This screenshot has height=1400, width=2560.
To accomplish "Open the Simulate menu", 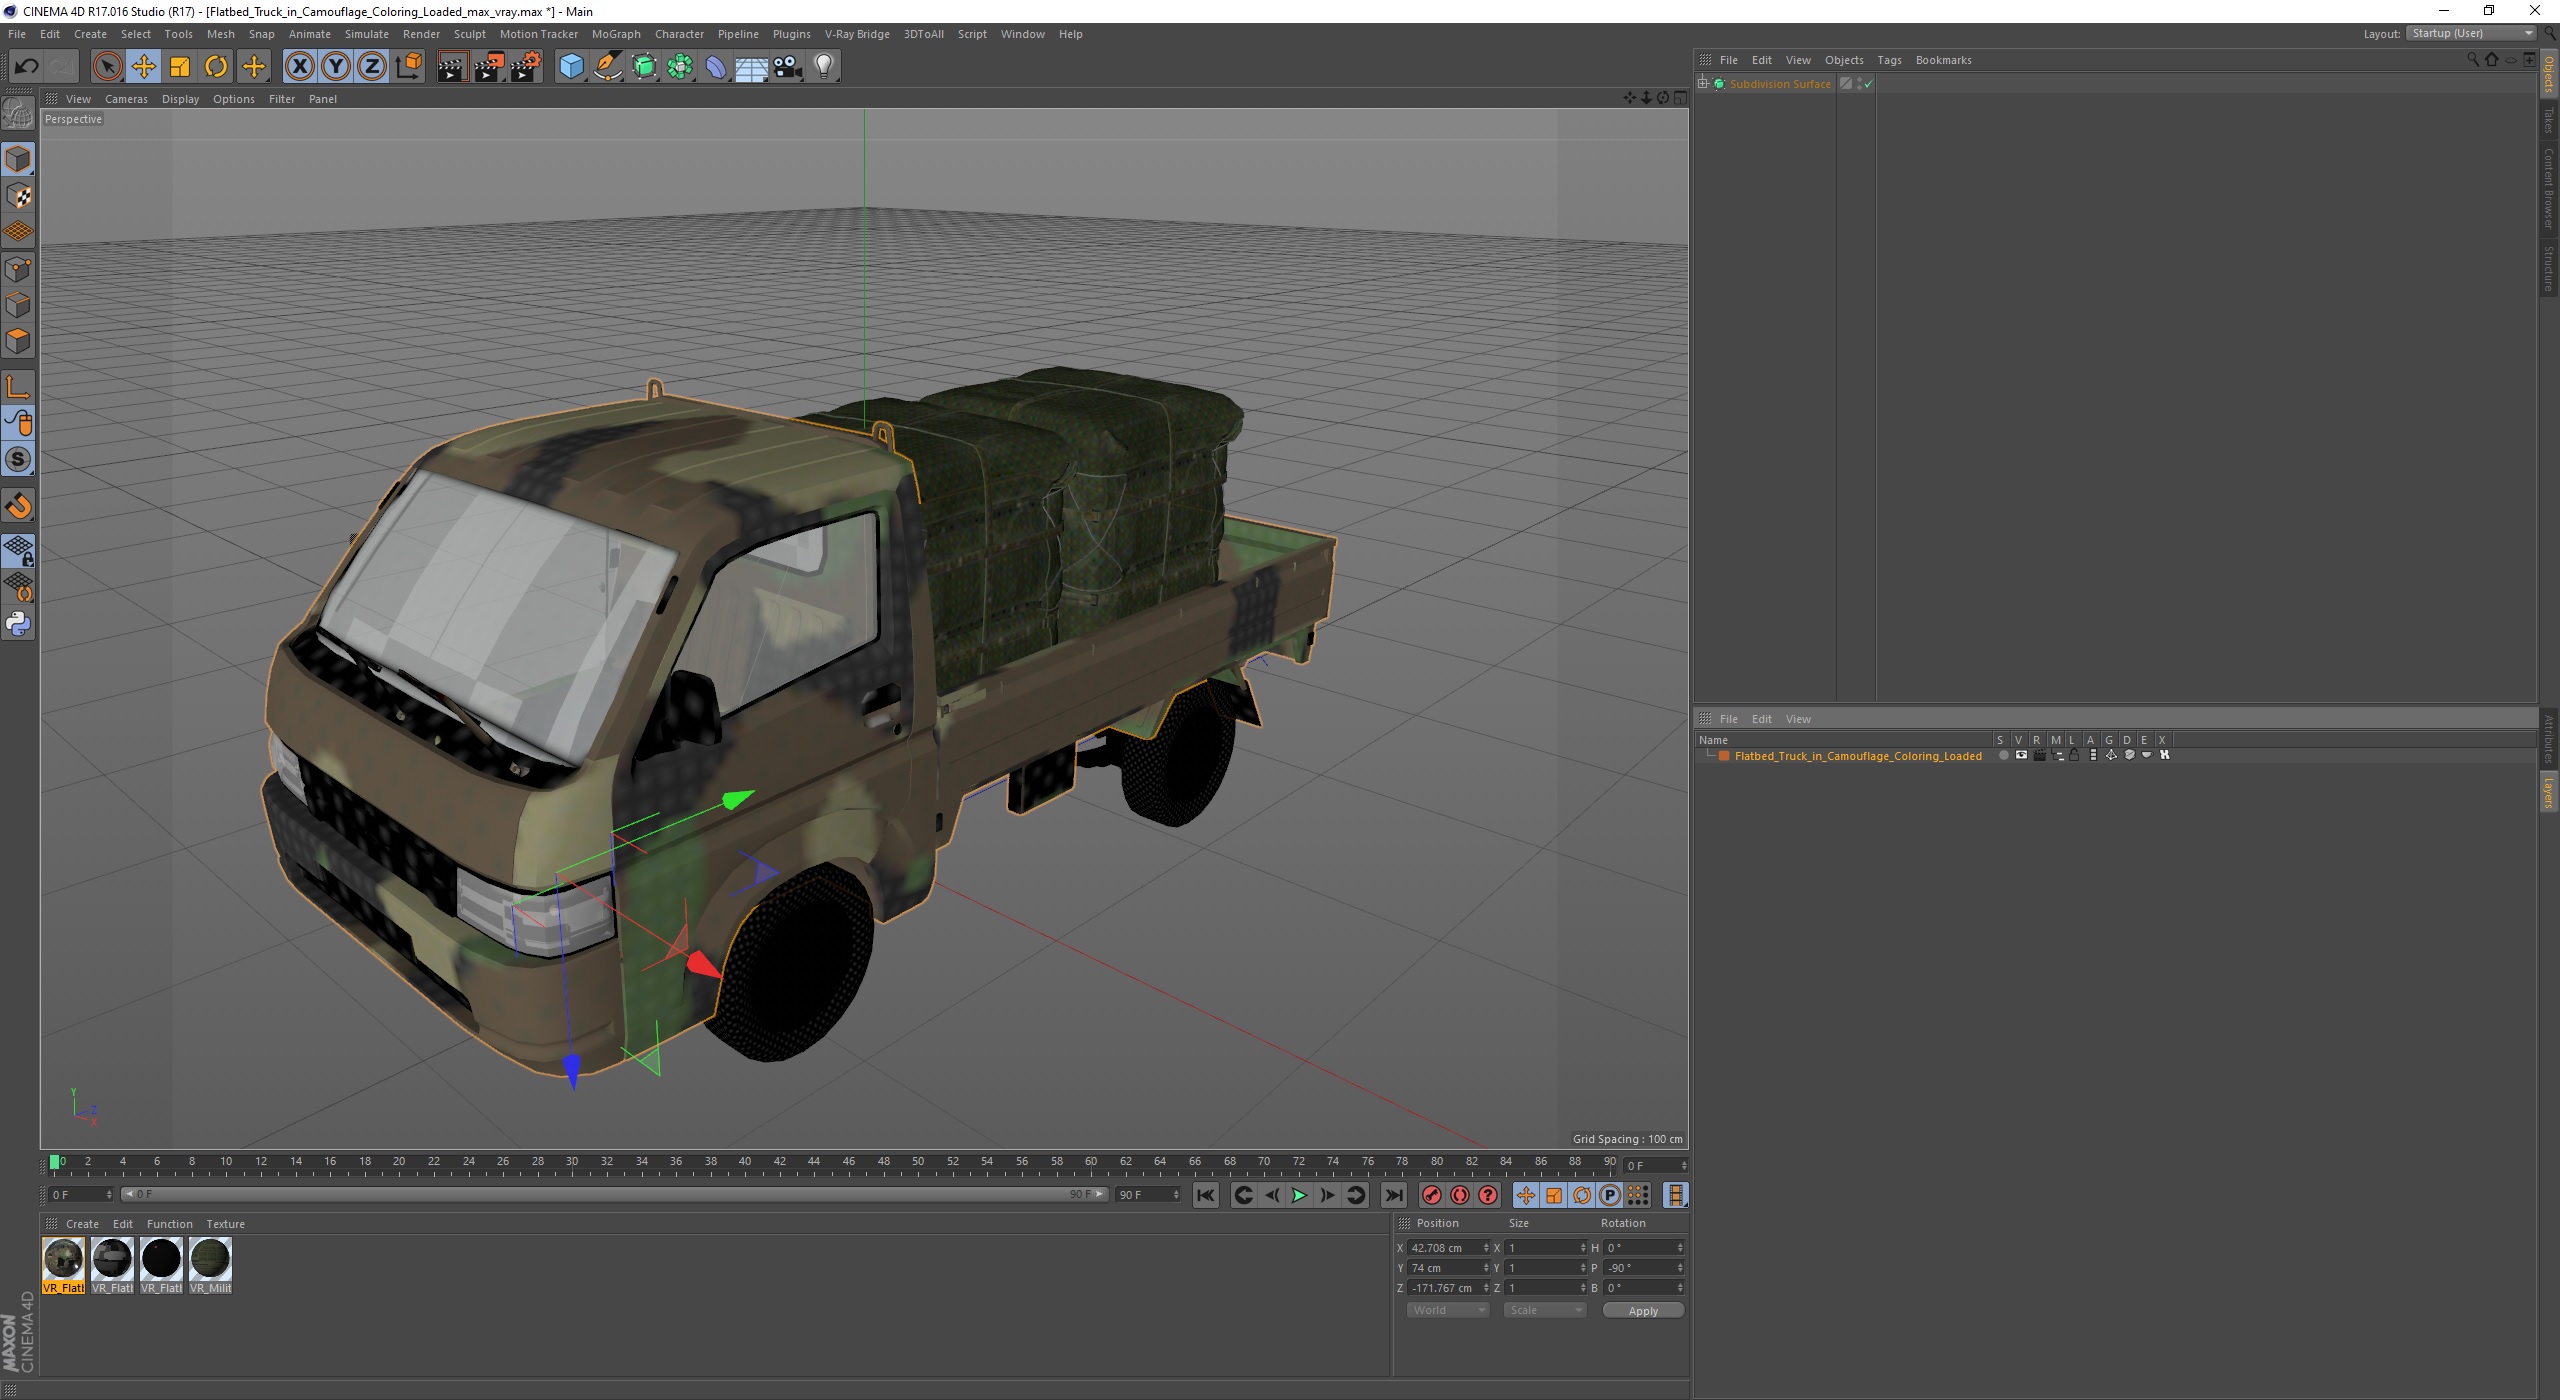I will (367, 34).
